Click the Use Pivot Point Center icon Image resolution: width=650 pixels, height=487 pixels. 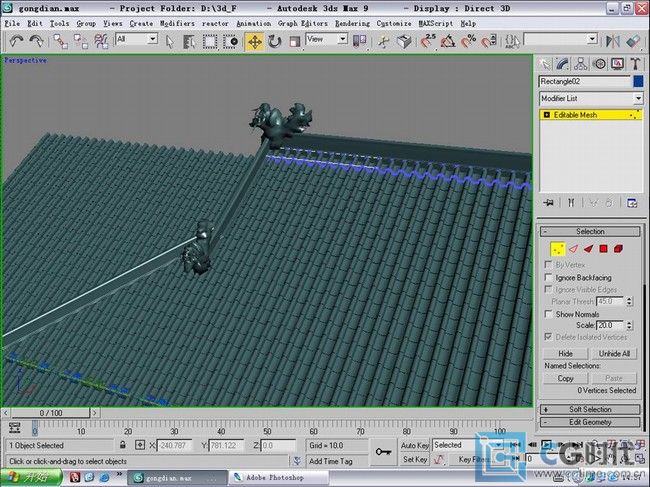(359, 41)
